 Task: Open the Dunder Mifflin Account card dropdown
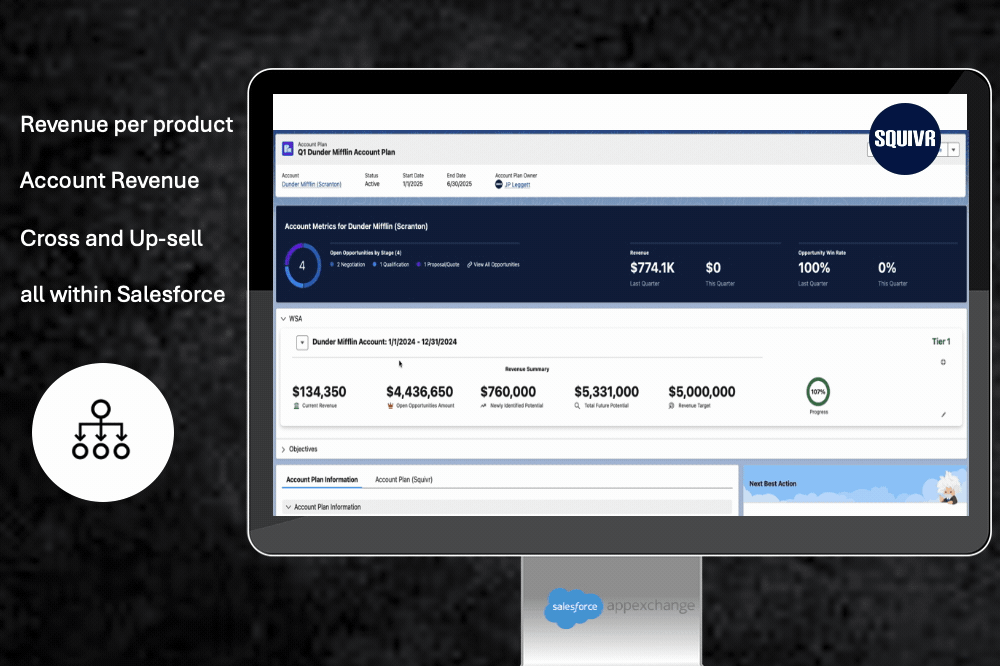[x=302, y=342]
